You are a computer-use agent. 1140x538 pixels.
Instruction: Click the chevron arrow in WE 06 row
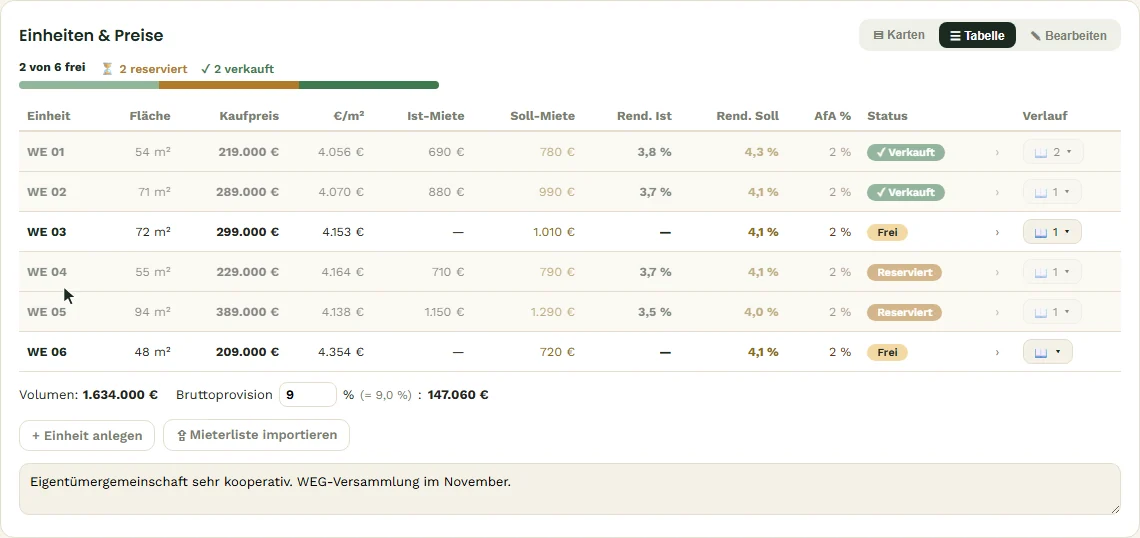point(997,353)
